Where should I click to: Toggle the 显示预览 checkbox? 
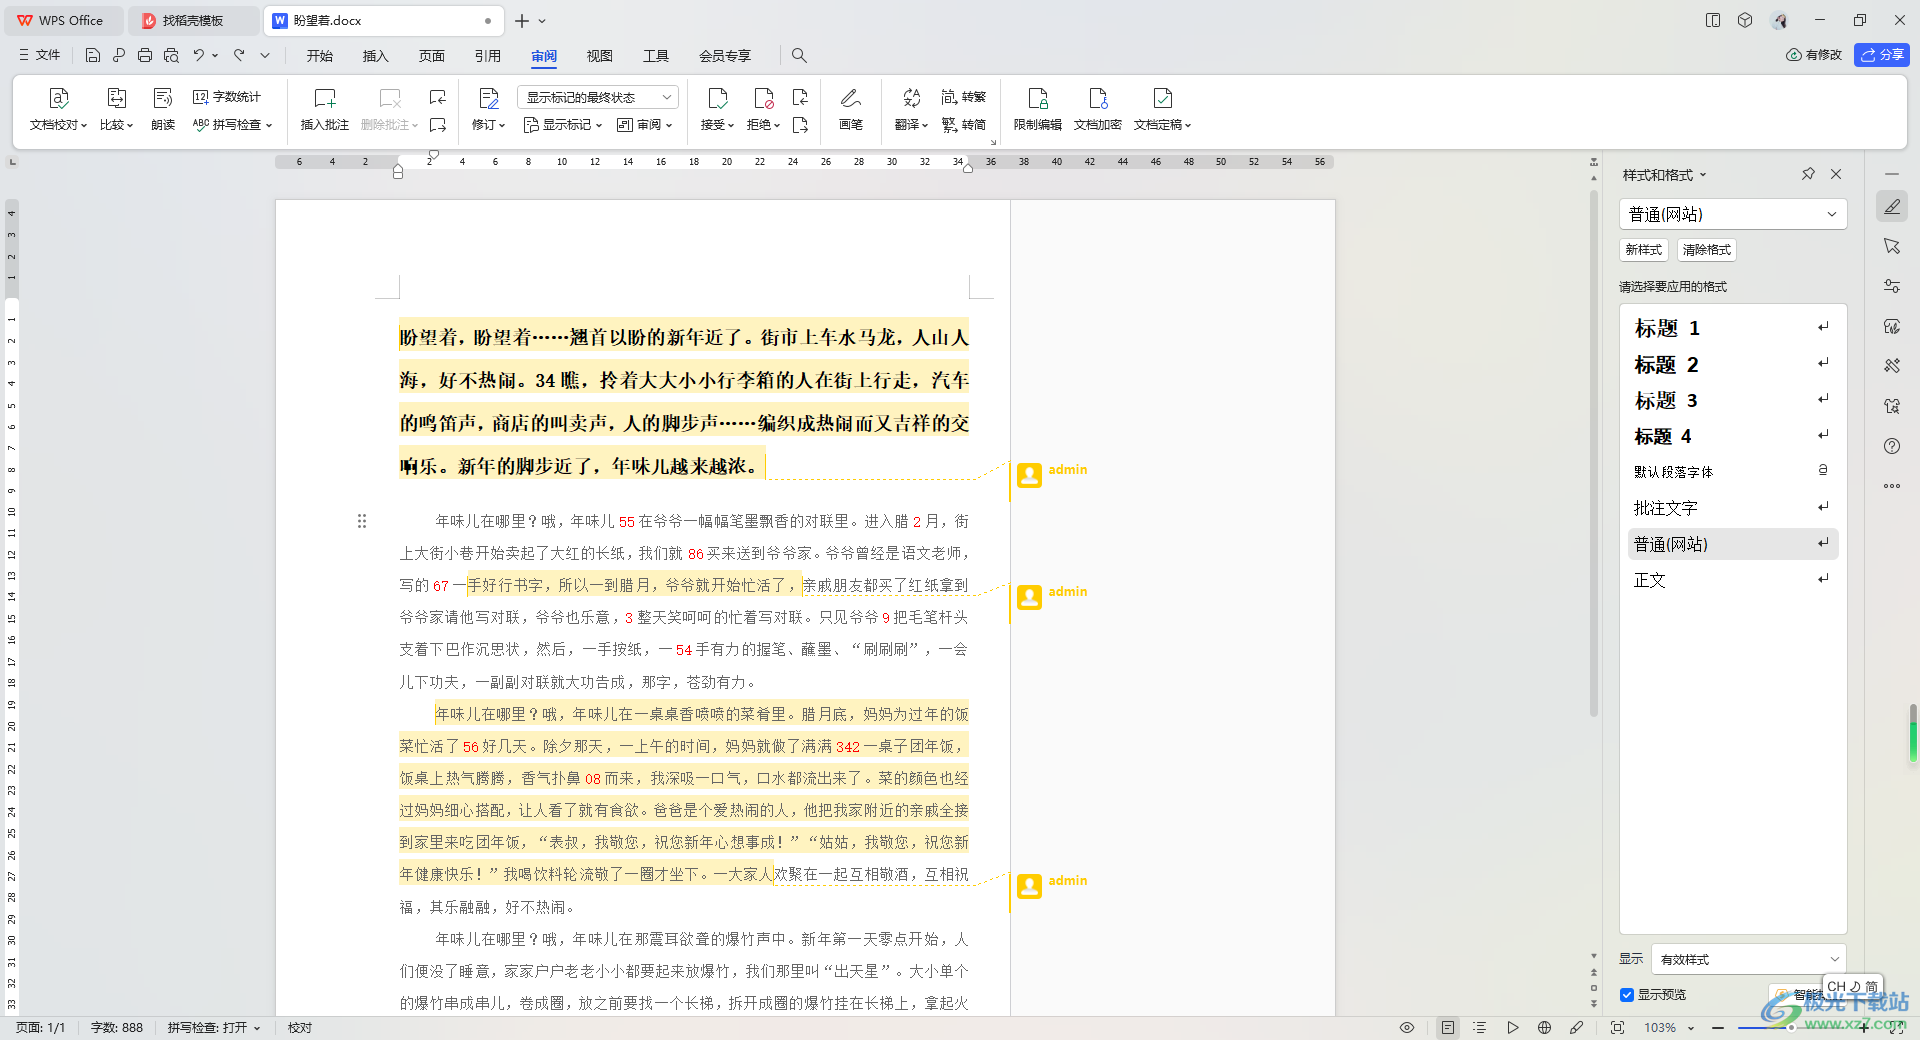click(x=1627, y=995)
